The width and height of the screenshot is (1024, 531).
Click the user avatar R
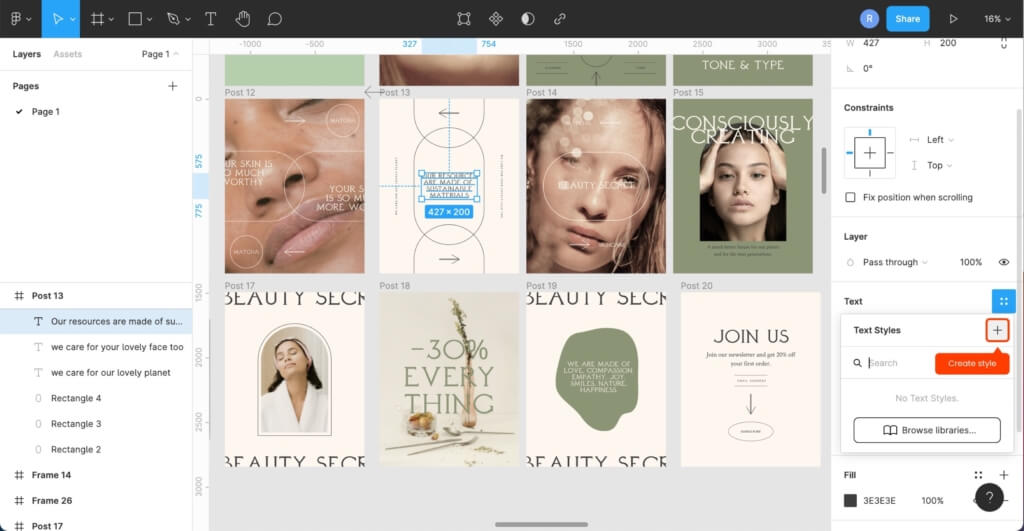tap(869, 19)
